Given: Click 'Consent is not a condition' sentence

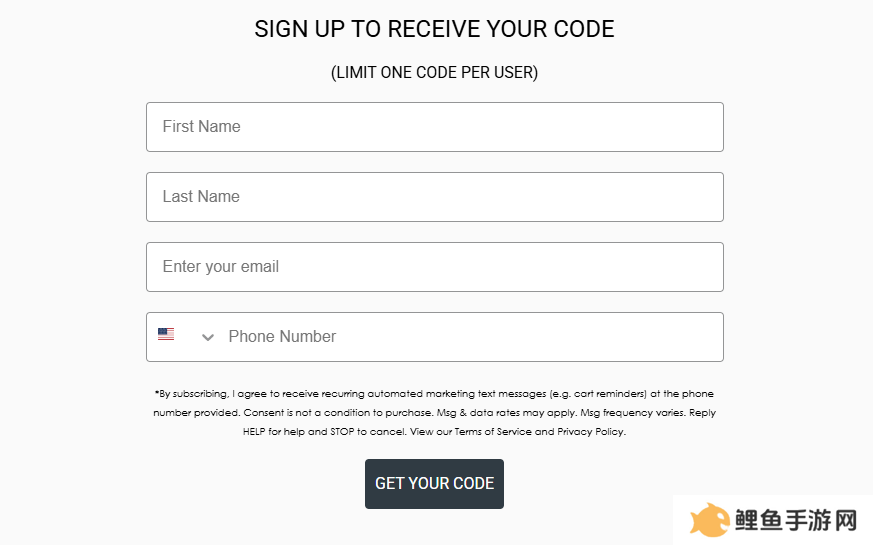Looking at the screenshot, I should pos(338,413).
